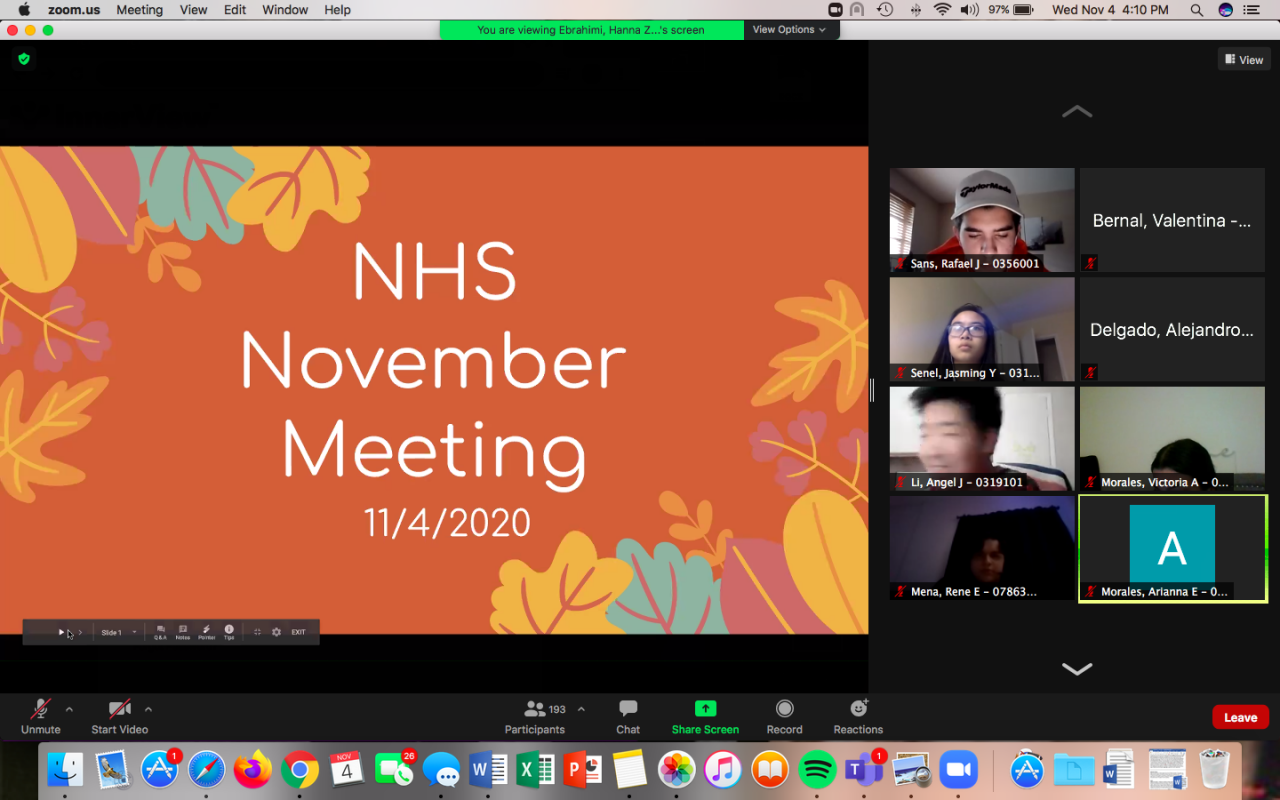Open Spotify from the Dock
Screen dimensions: 1280x800
[817, 769]
